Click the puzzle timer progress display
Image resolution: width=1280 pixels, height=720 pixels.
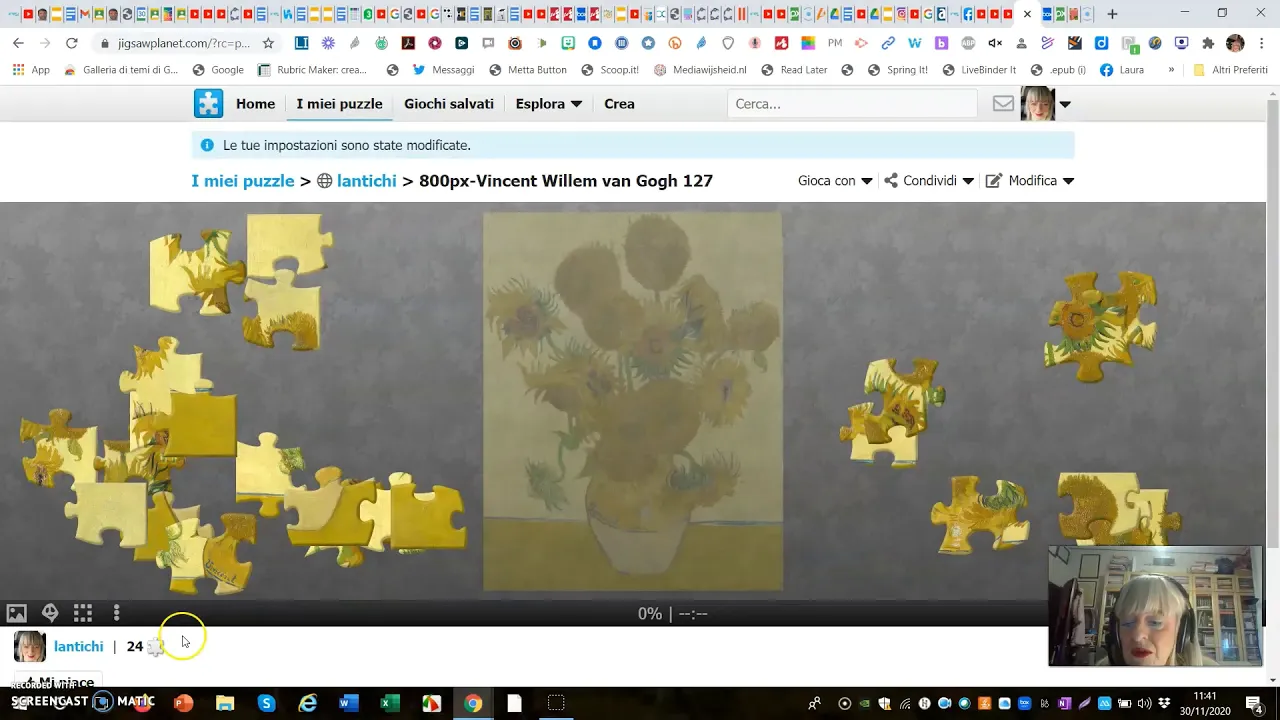click(673, 614)
